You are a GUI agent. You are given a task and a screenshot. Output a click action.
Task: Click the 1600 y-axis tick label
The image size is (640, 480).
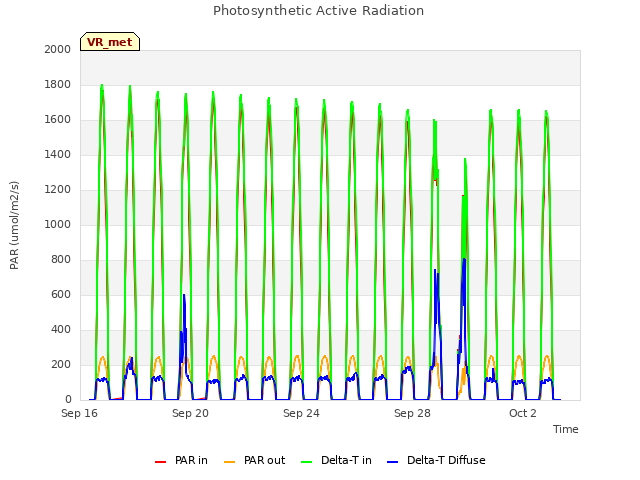58,120
